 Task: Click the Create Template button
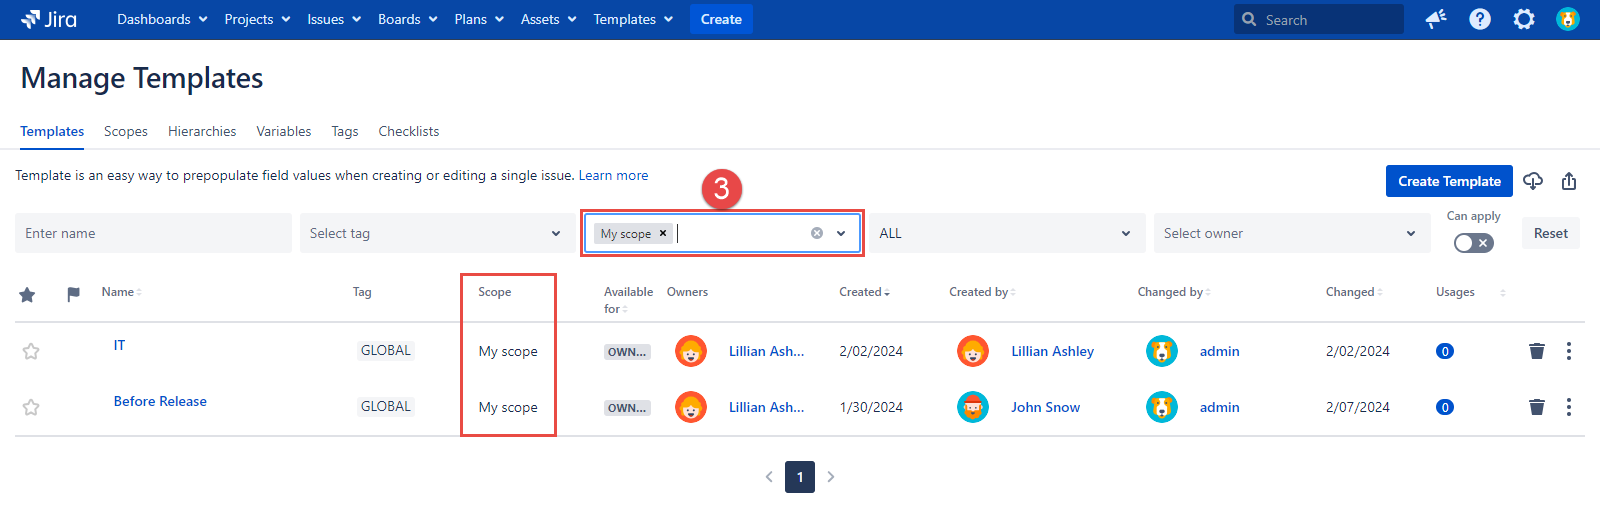pos(1449,181)
